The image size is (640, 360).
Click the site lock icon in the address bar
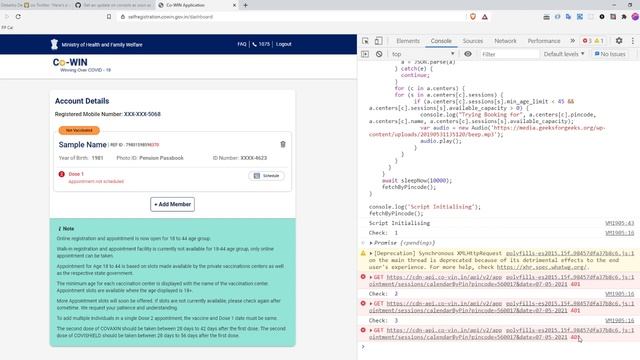[122, 17]
